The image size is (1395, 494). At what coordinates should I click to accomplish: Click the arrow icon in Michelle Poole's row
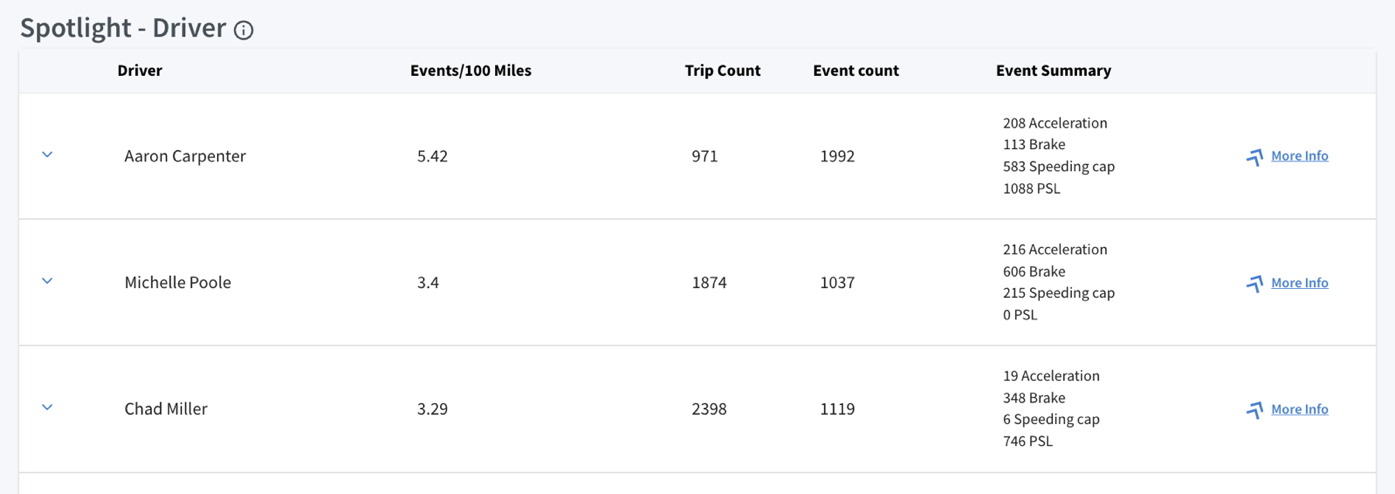[1254, 284]
